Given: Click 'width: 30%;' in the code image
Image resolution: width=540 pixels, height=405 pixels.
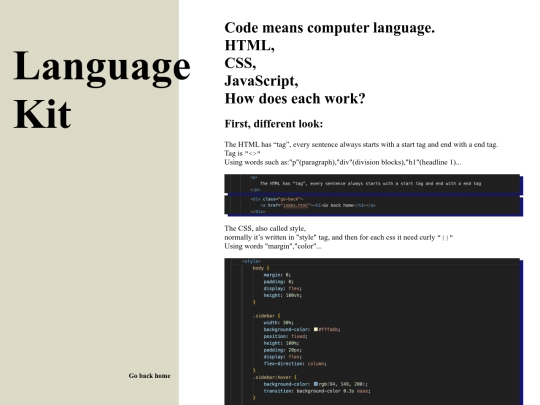Looking at the screenshot, I should (x=279, y=323).
